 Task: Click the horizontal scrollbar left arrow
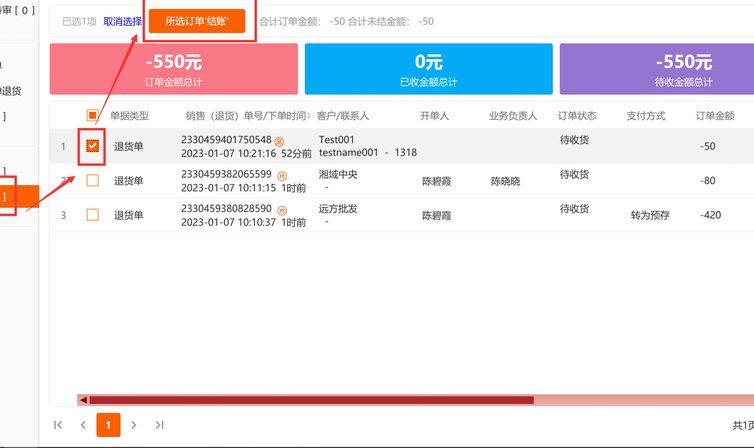(84, 400)
